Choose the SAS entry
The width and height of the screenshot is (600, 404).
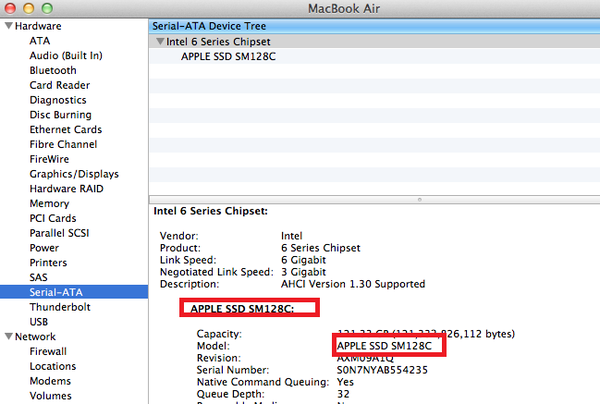tap(39, 278)
